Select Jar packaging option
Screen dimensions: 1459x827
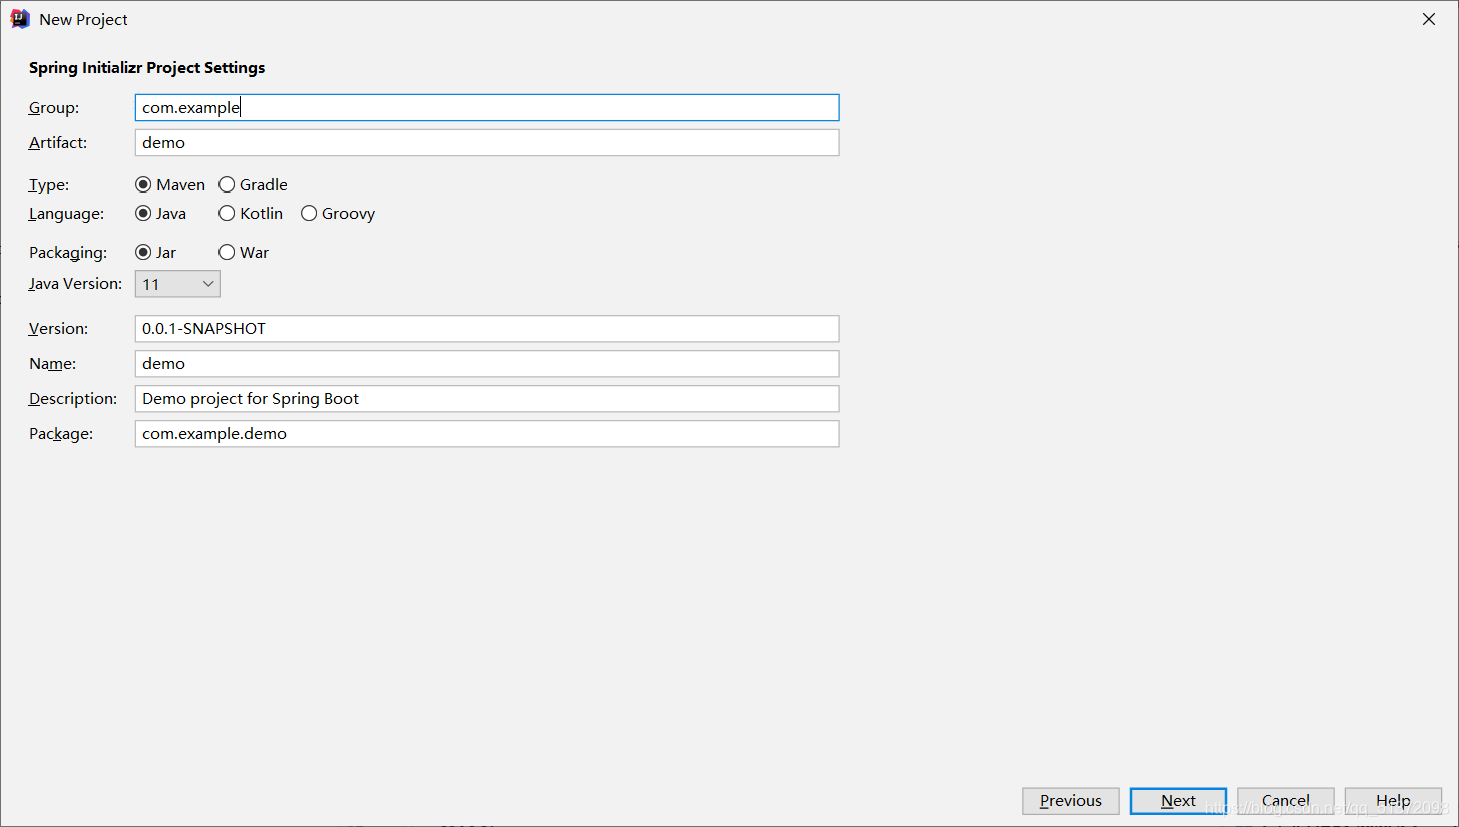144,253
